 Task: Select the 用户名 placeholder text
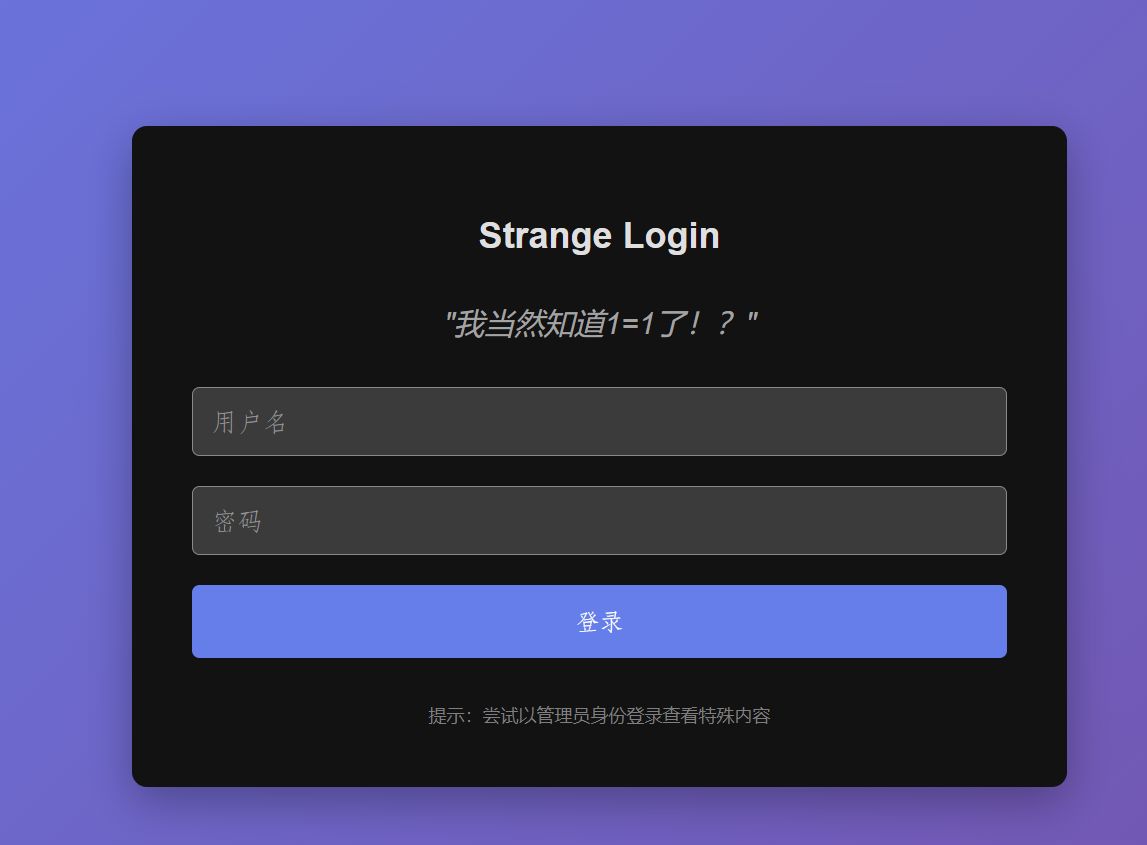(247, 421)
